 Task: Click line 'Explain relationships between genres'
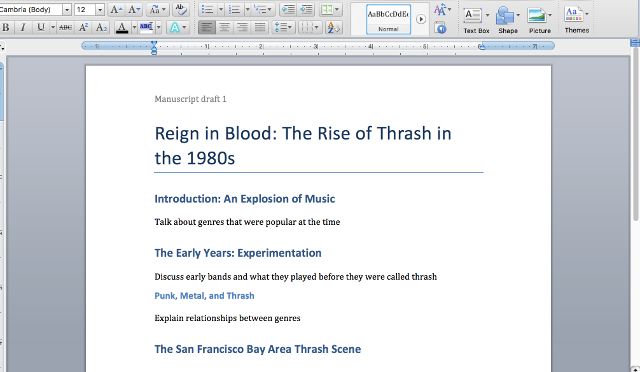227,318
